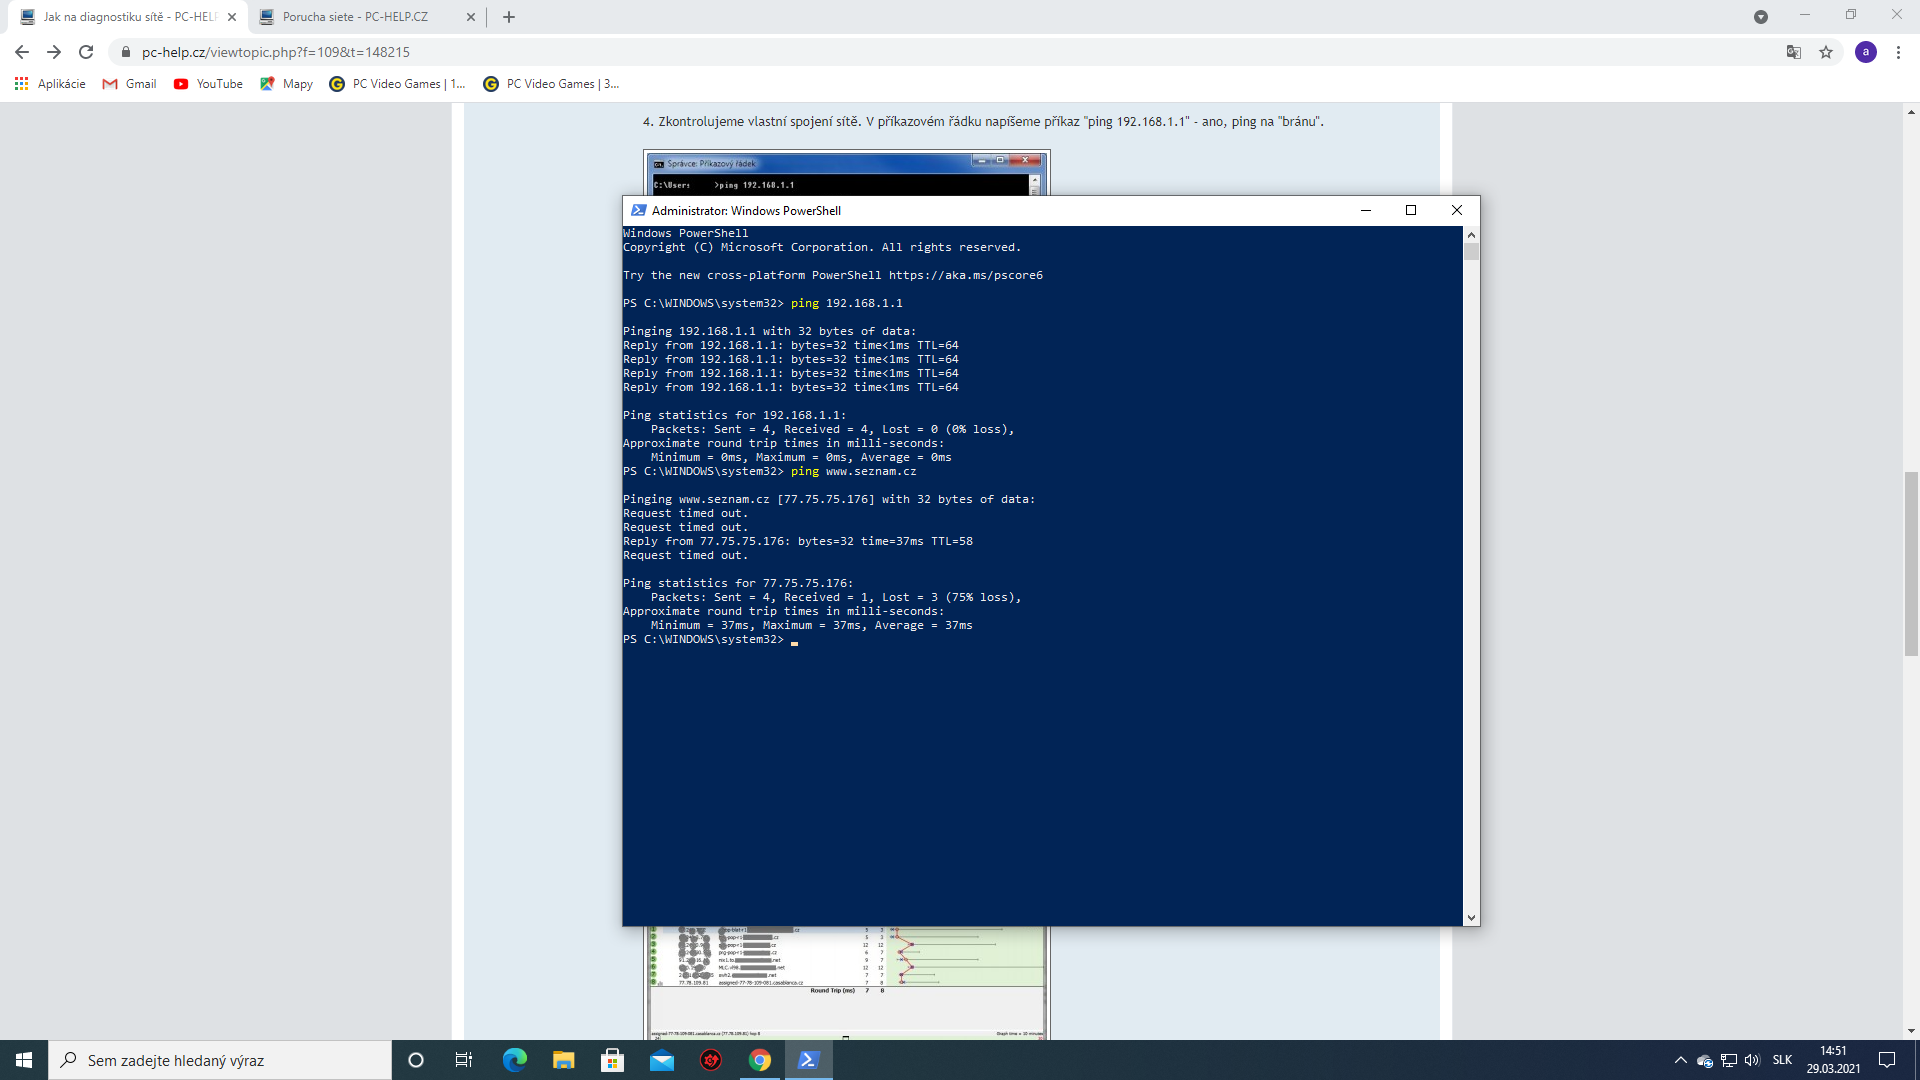Open Chrome profile avatar button
1920x1080 pixels.
click(x=1865, y=52)
